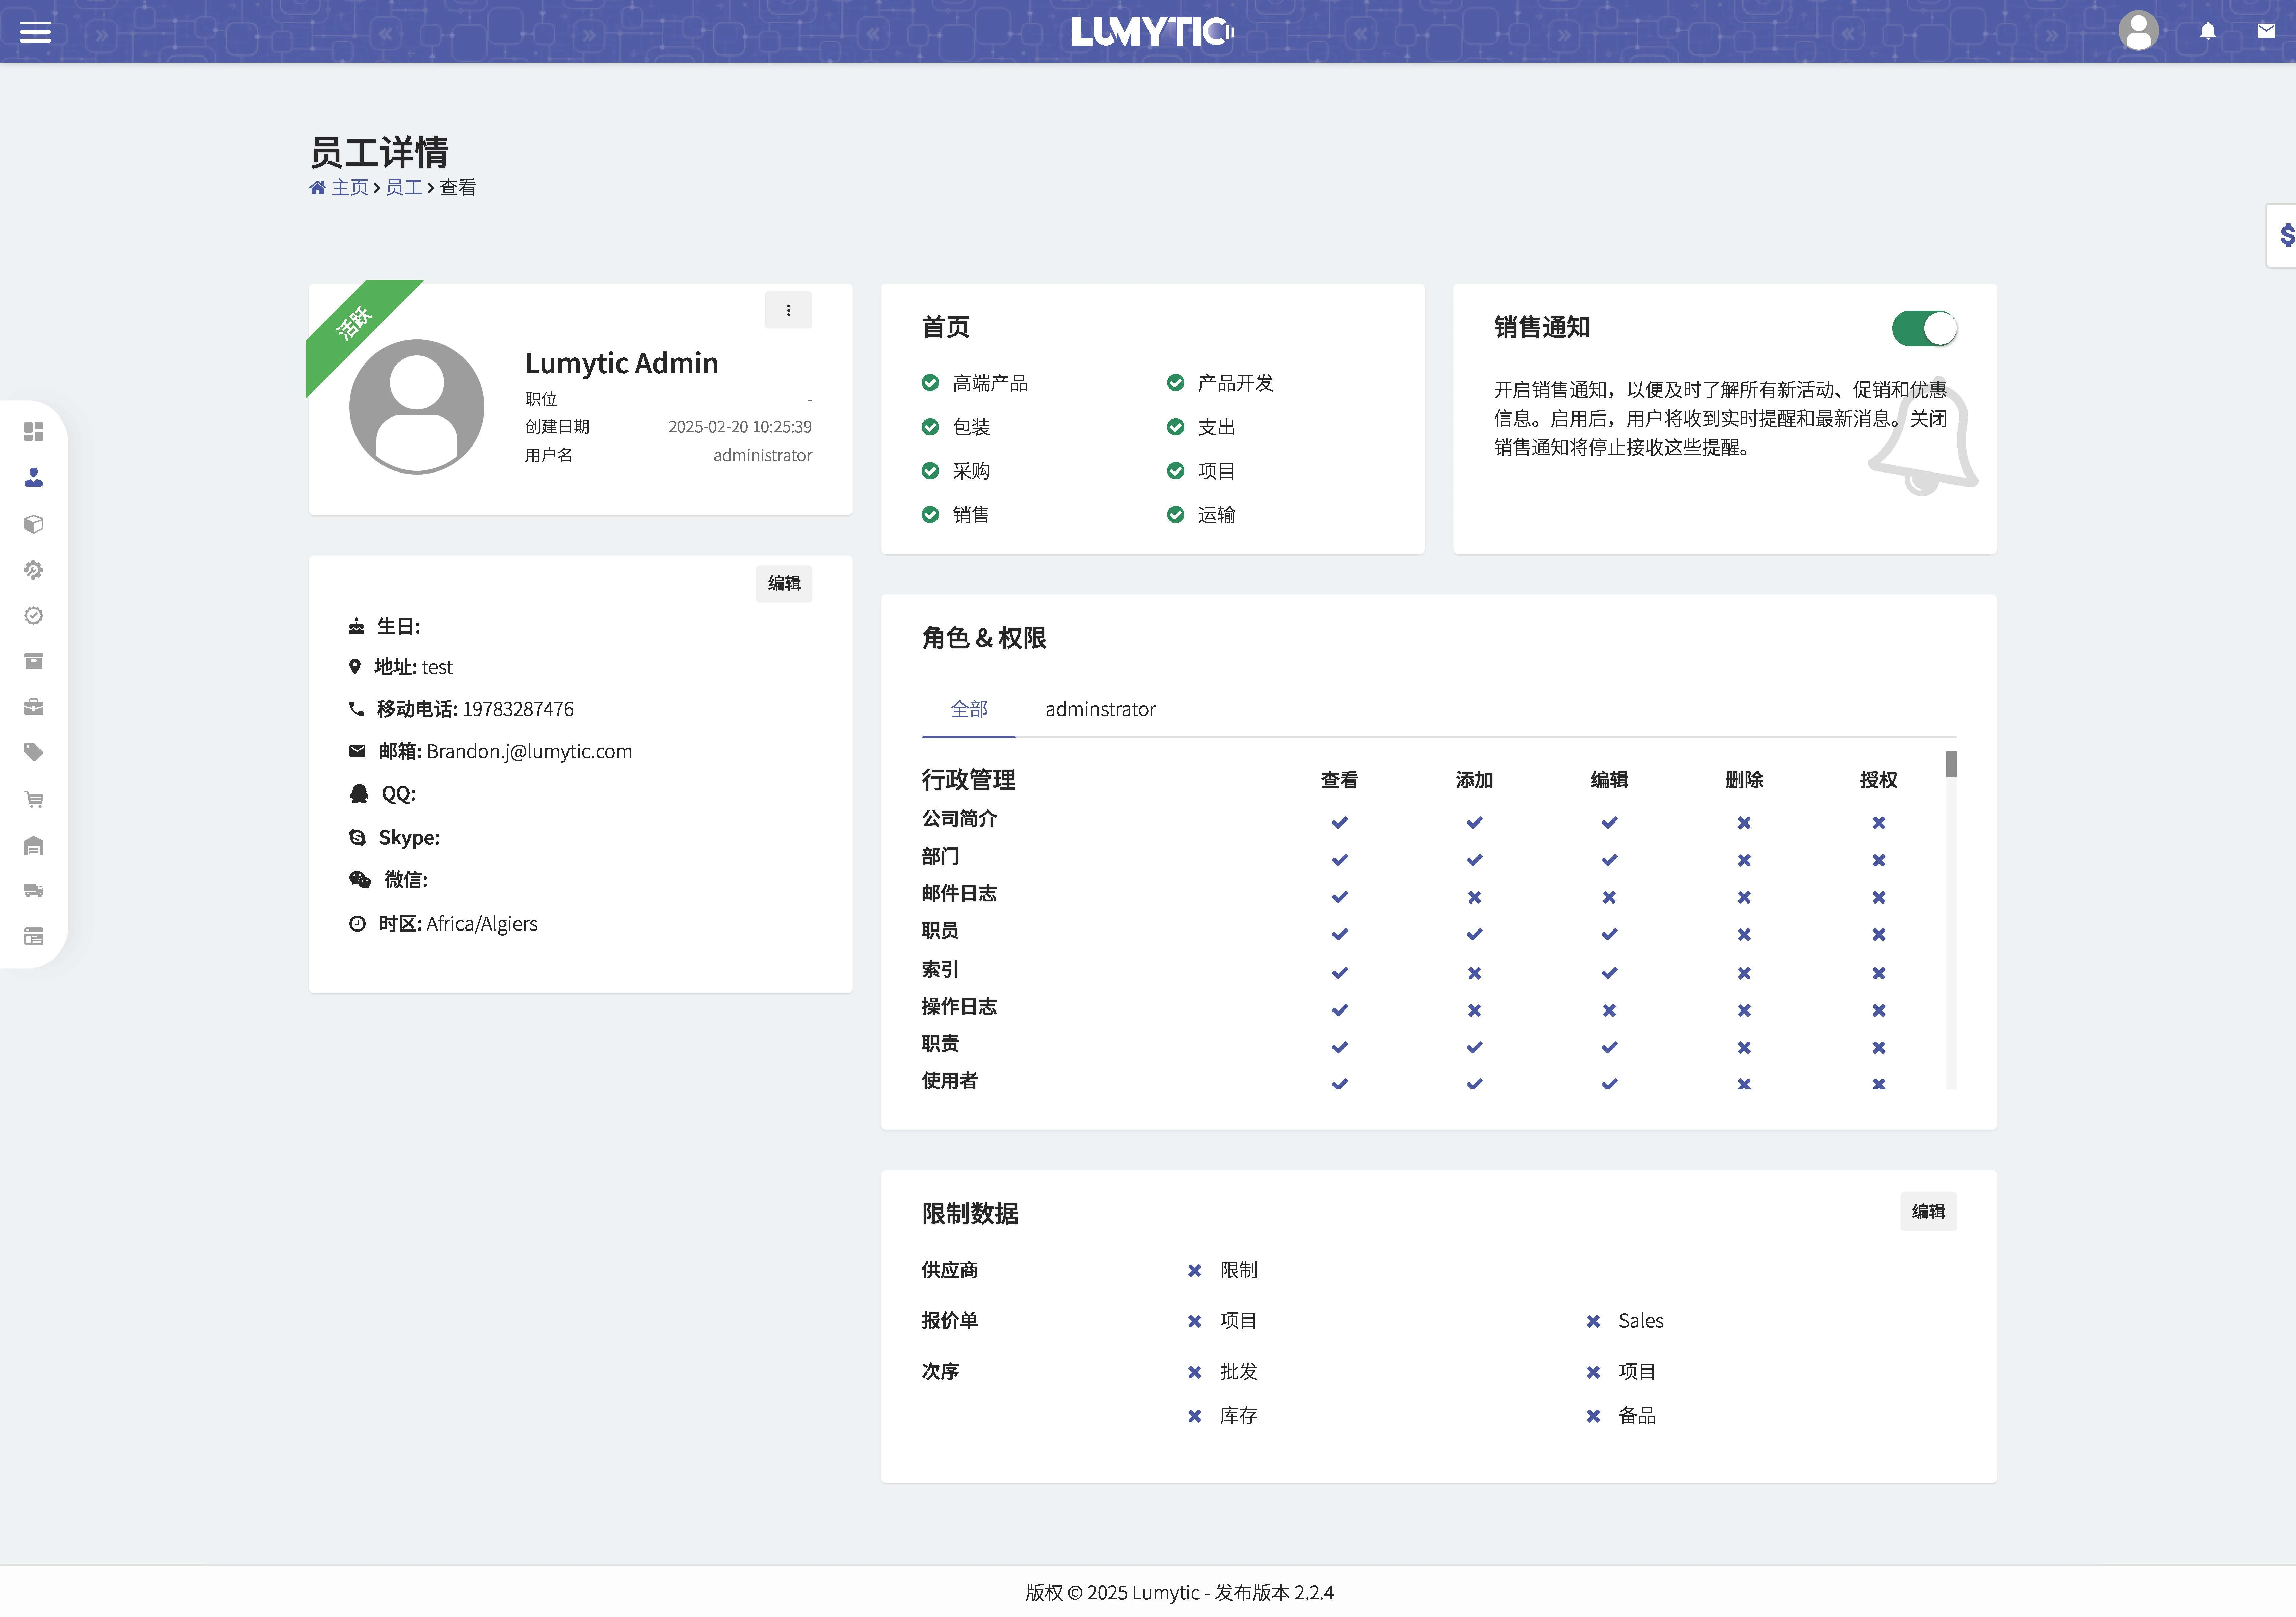This screenshot has width=2296, height=1617.
Task: Click the 销售 green check item
Action: (x=956, y=515)
